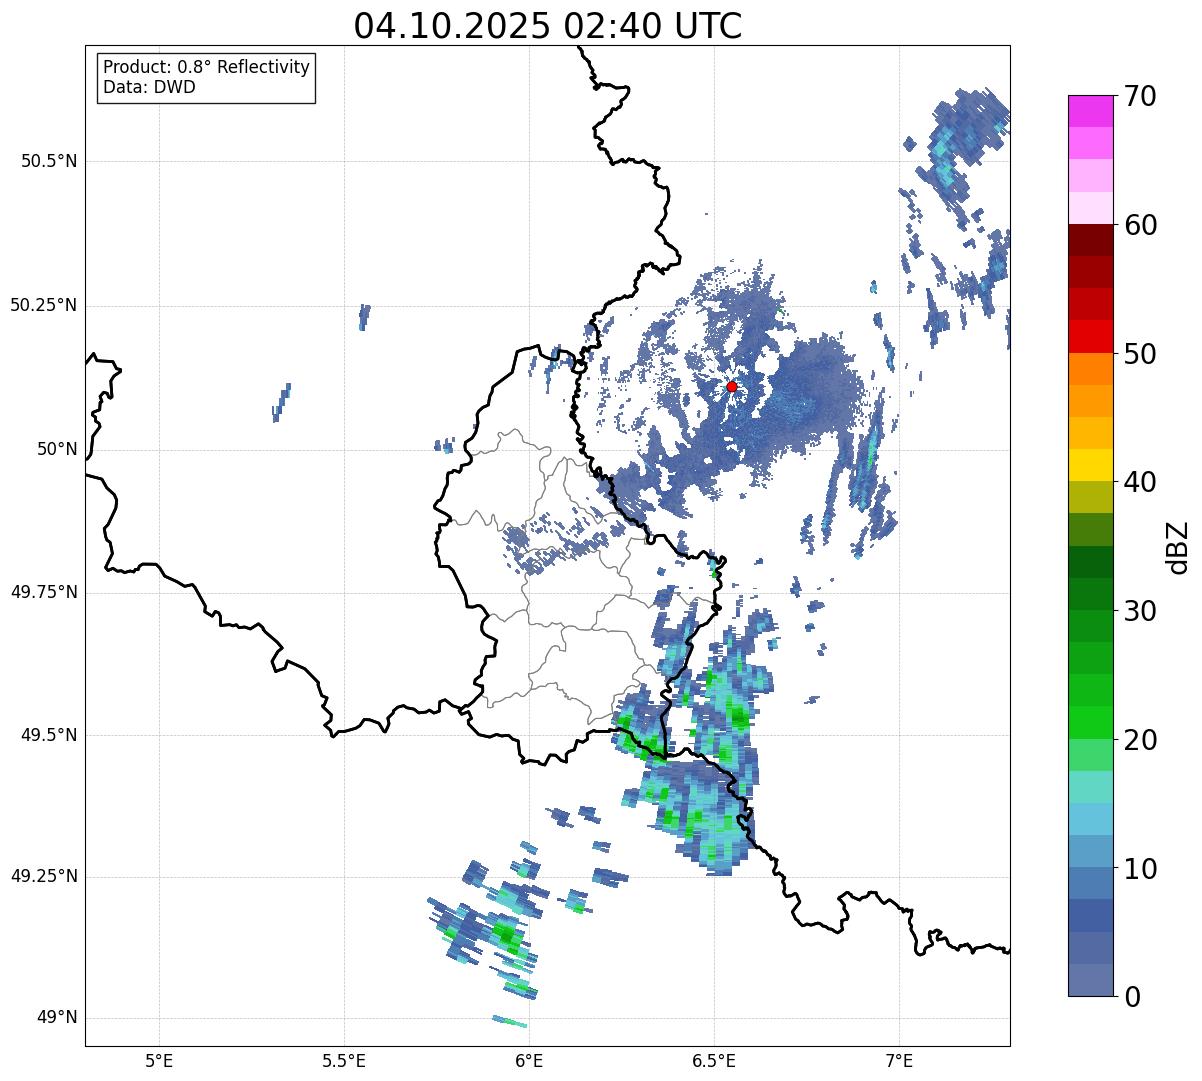Click the colorbar 30 tick label
This screenshot has width=1202, height=1081.
point(1140,611)
